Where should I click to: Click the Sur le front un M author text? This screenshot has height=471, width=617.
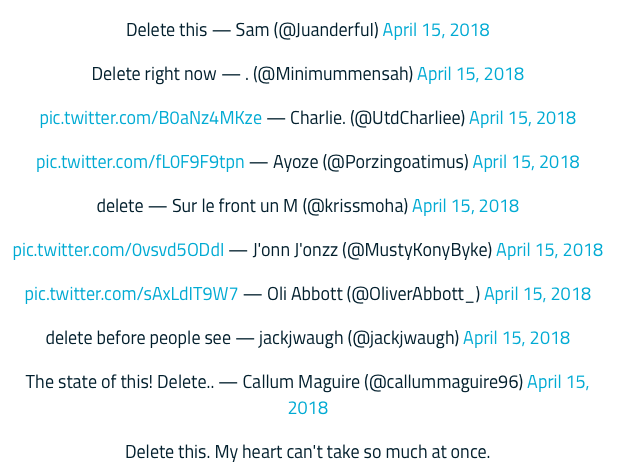click(235, 206)
